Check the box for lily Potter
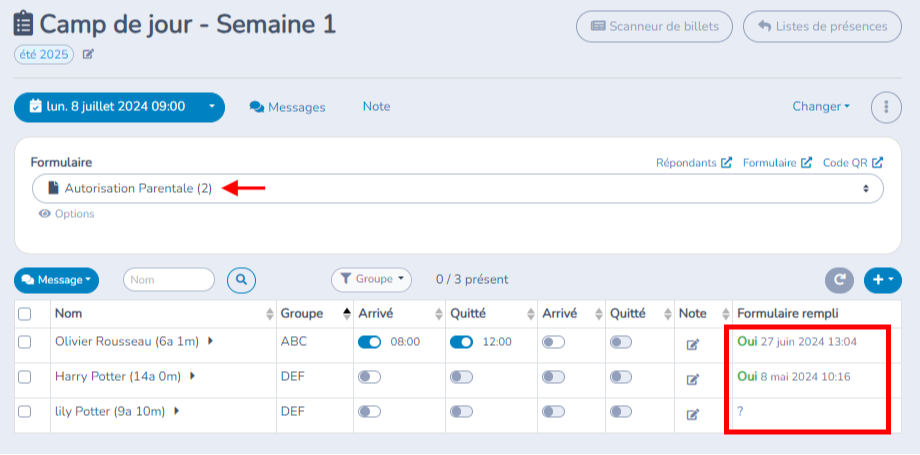Viewport: 920px width, 455px height. coord(25,412)
